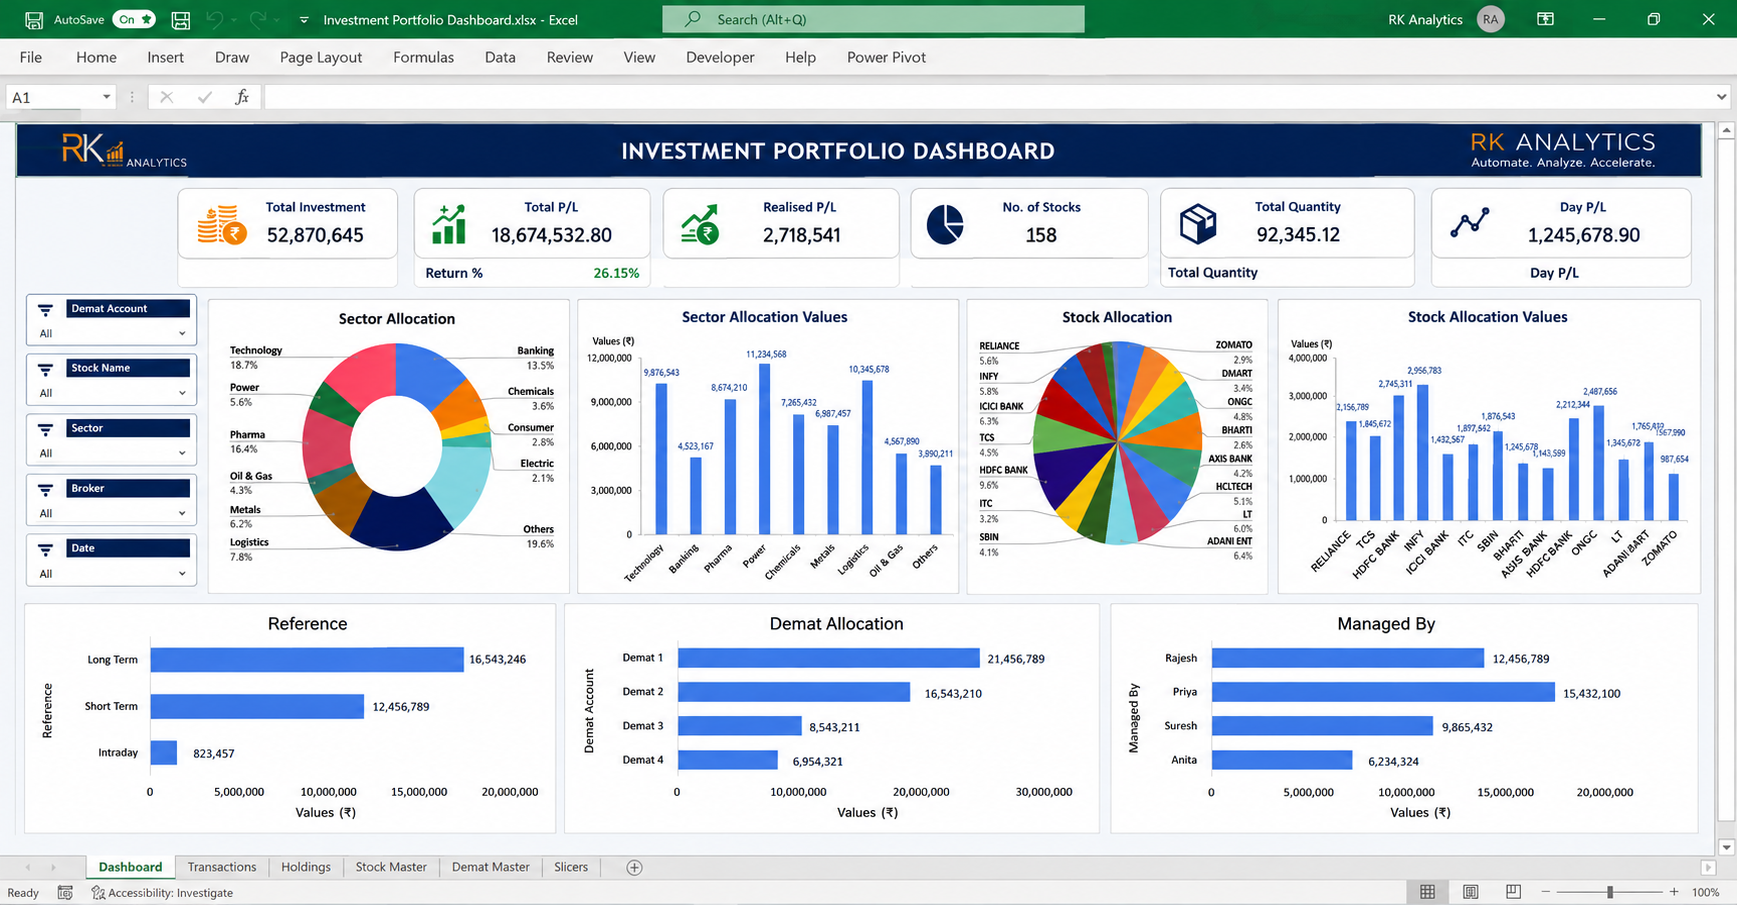Open the RA account avatar
Viewport: 1737px width, 905px height.
[x=1490, y=19]
